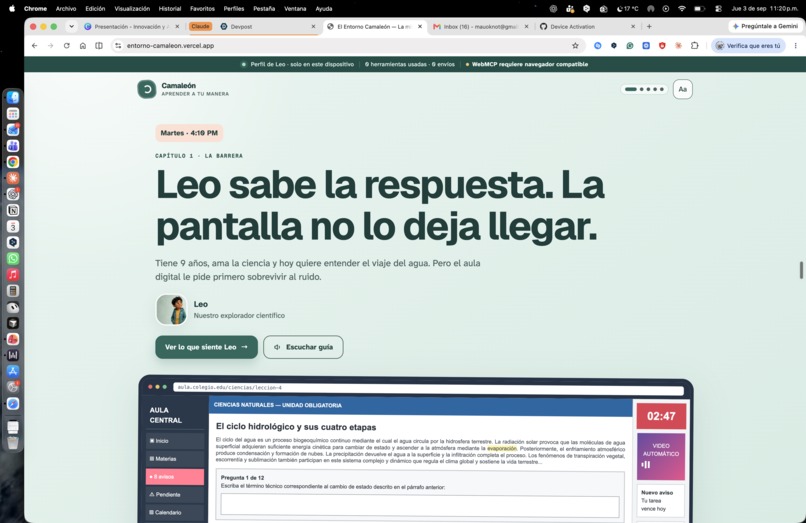Open the Perfiles menu

pos(233,9)
